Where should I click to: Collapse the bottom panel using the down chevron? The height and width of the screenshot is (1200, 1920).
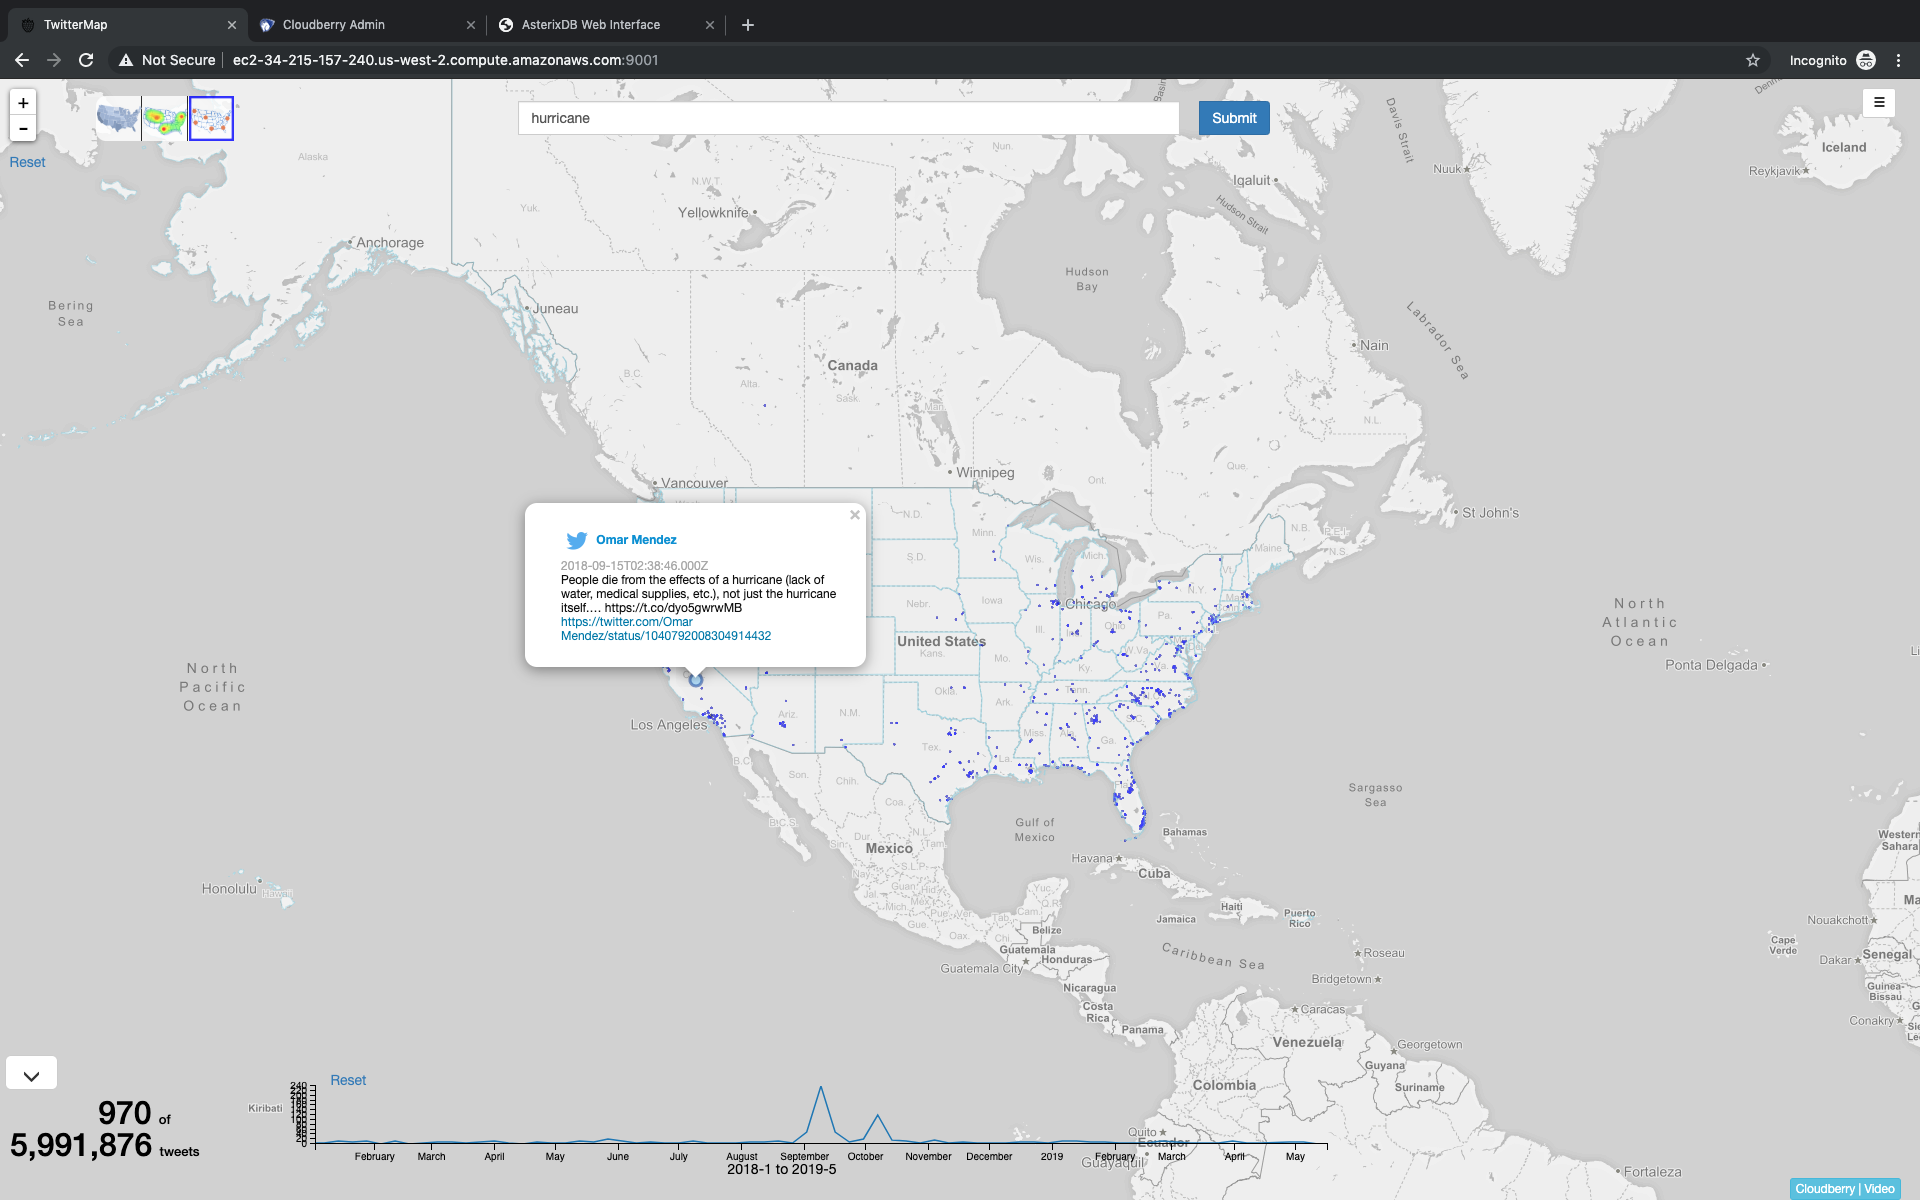pyautogui.click(x=31, y=1072)
